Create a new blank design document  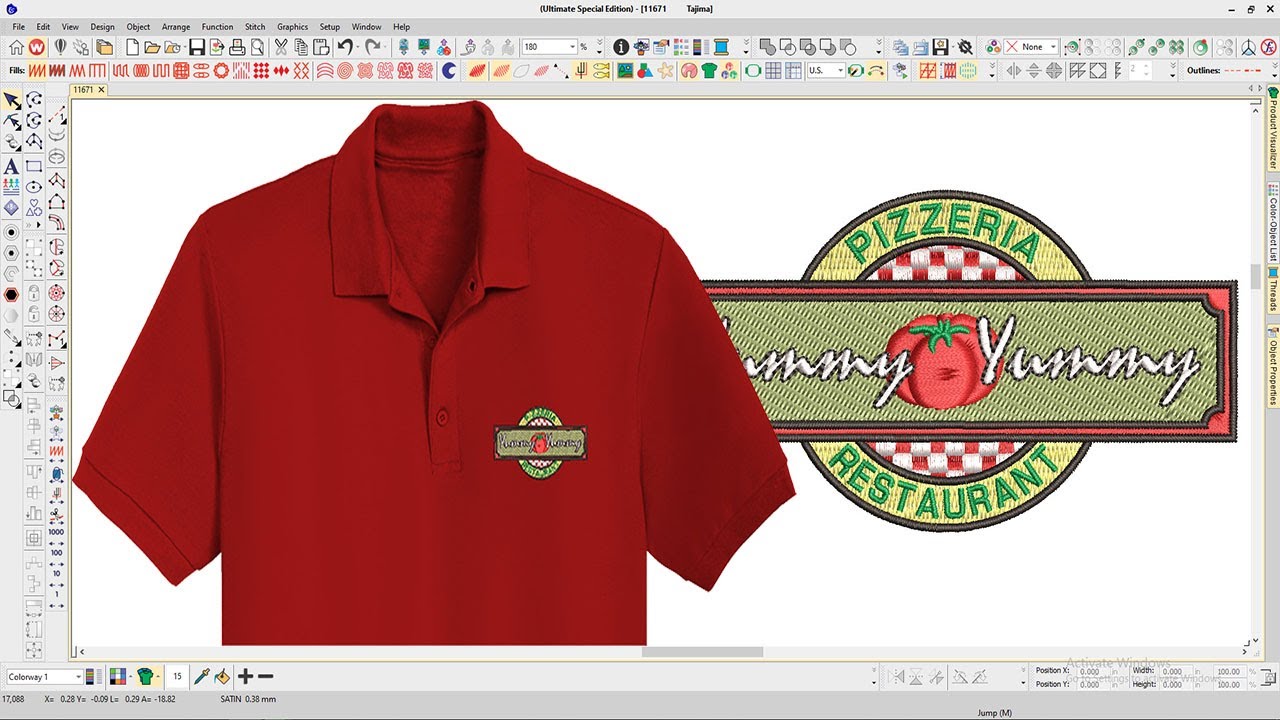click(132, 47)
